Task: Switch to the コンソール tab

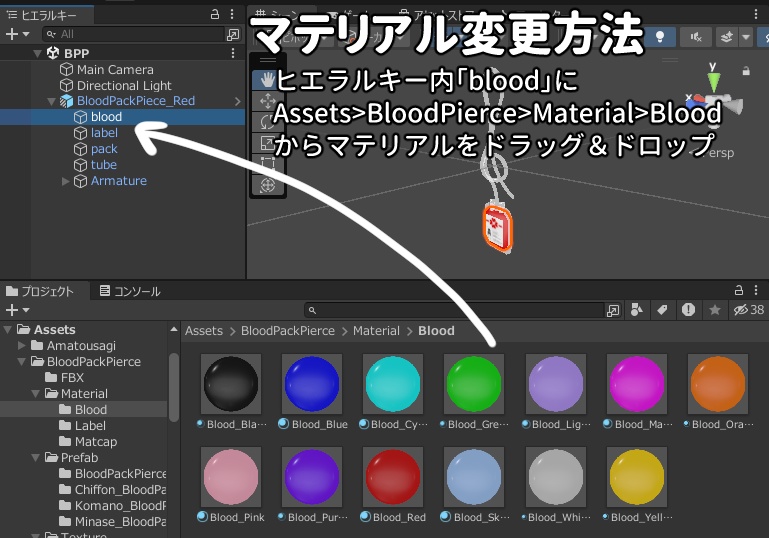Action: pos(130,291)
